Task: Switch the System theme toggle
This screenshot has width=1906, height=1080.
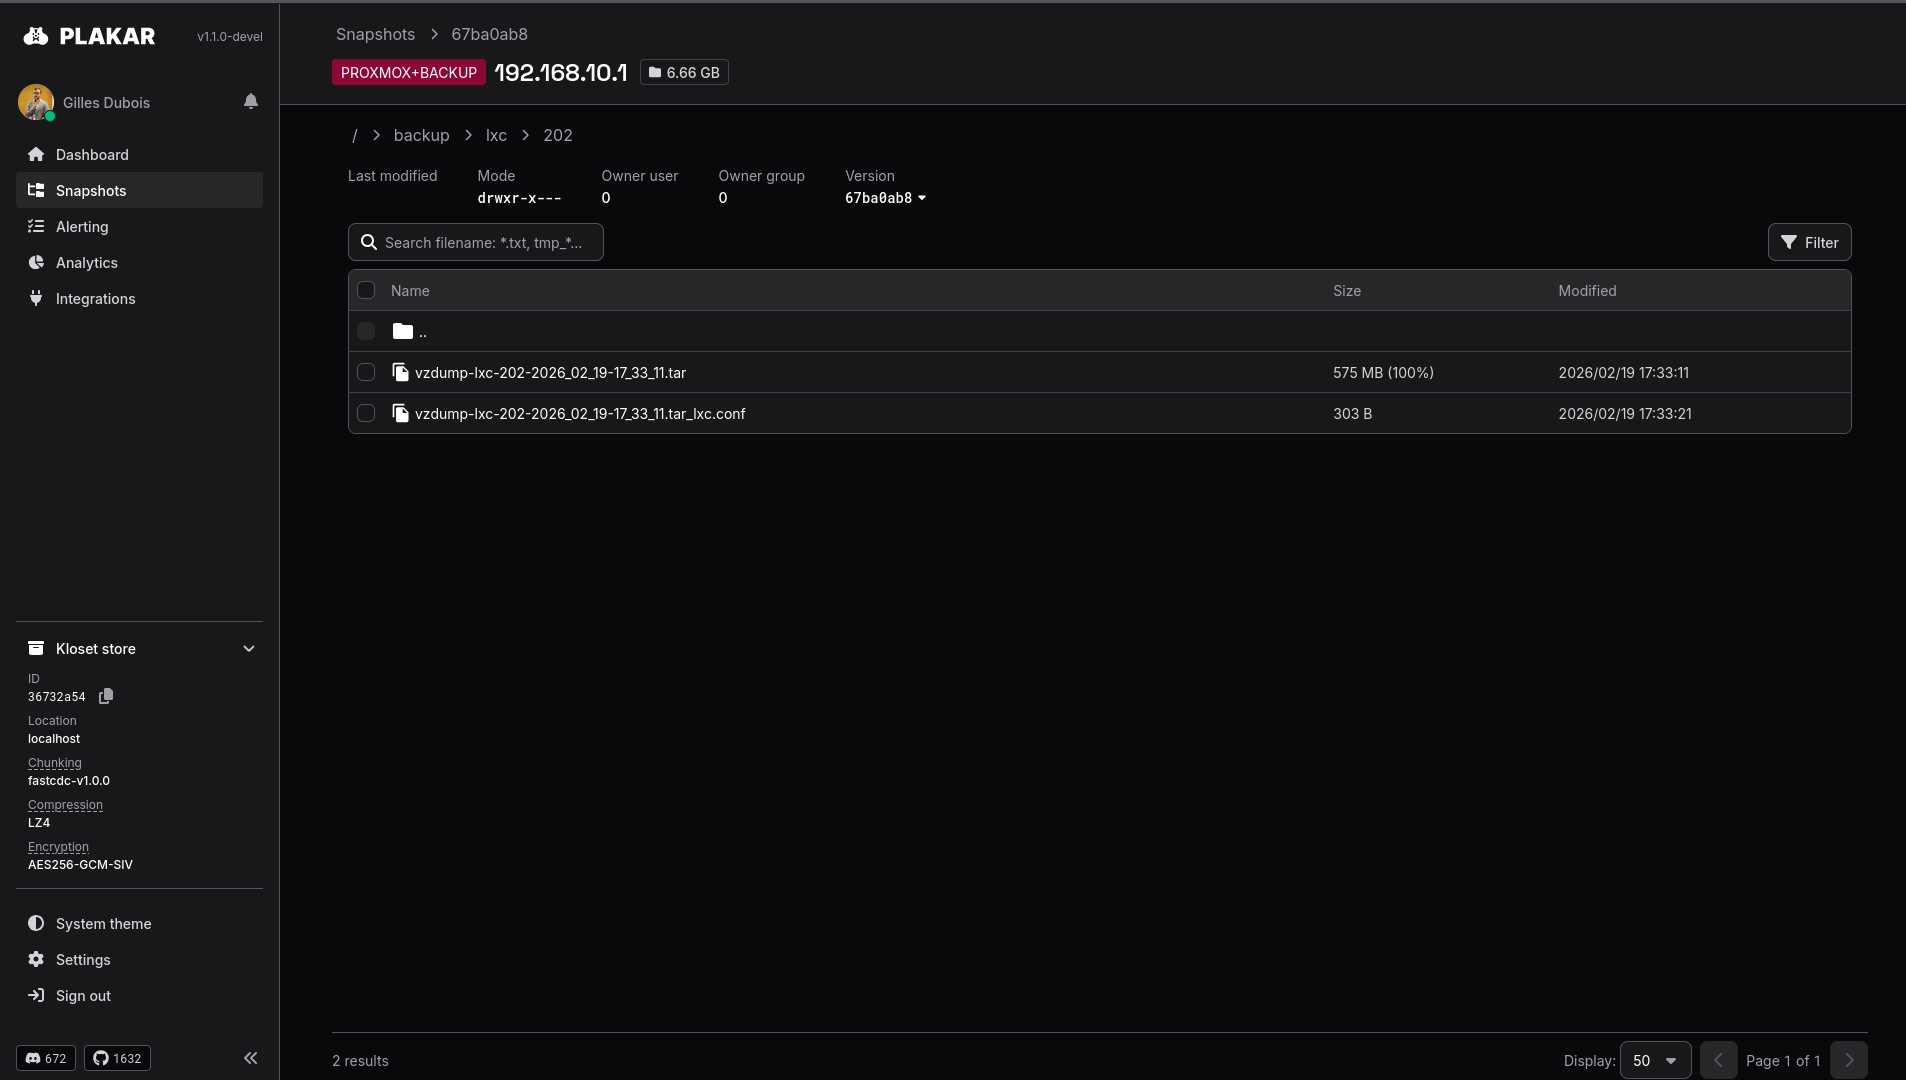Action: [103, 924]
